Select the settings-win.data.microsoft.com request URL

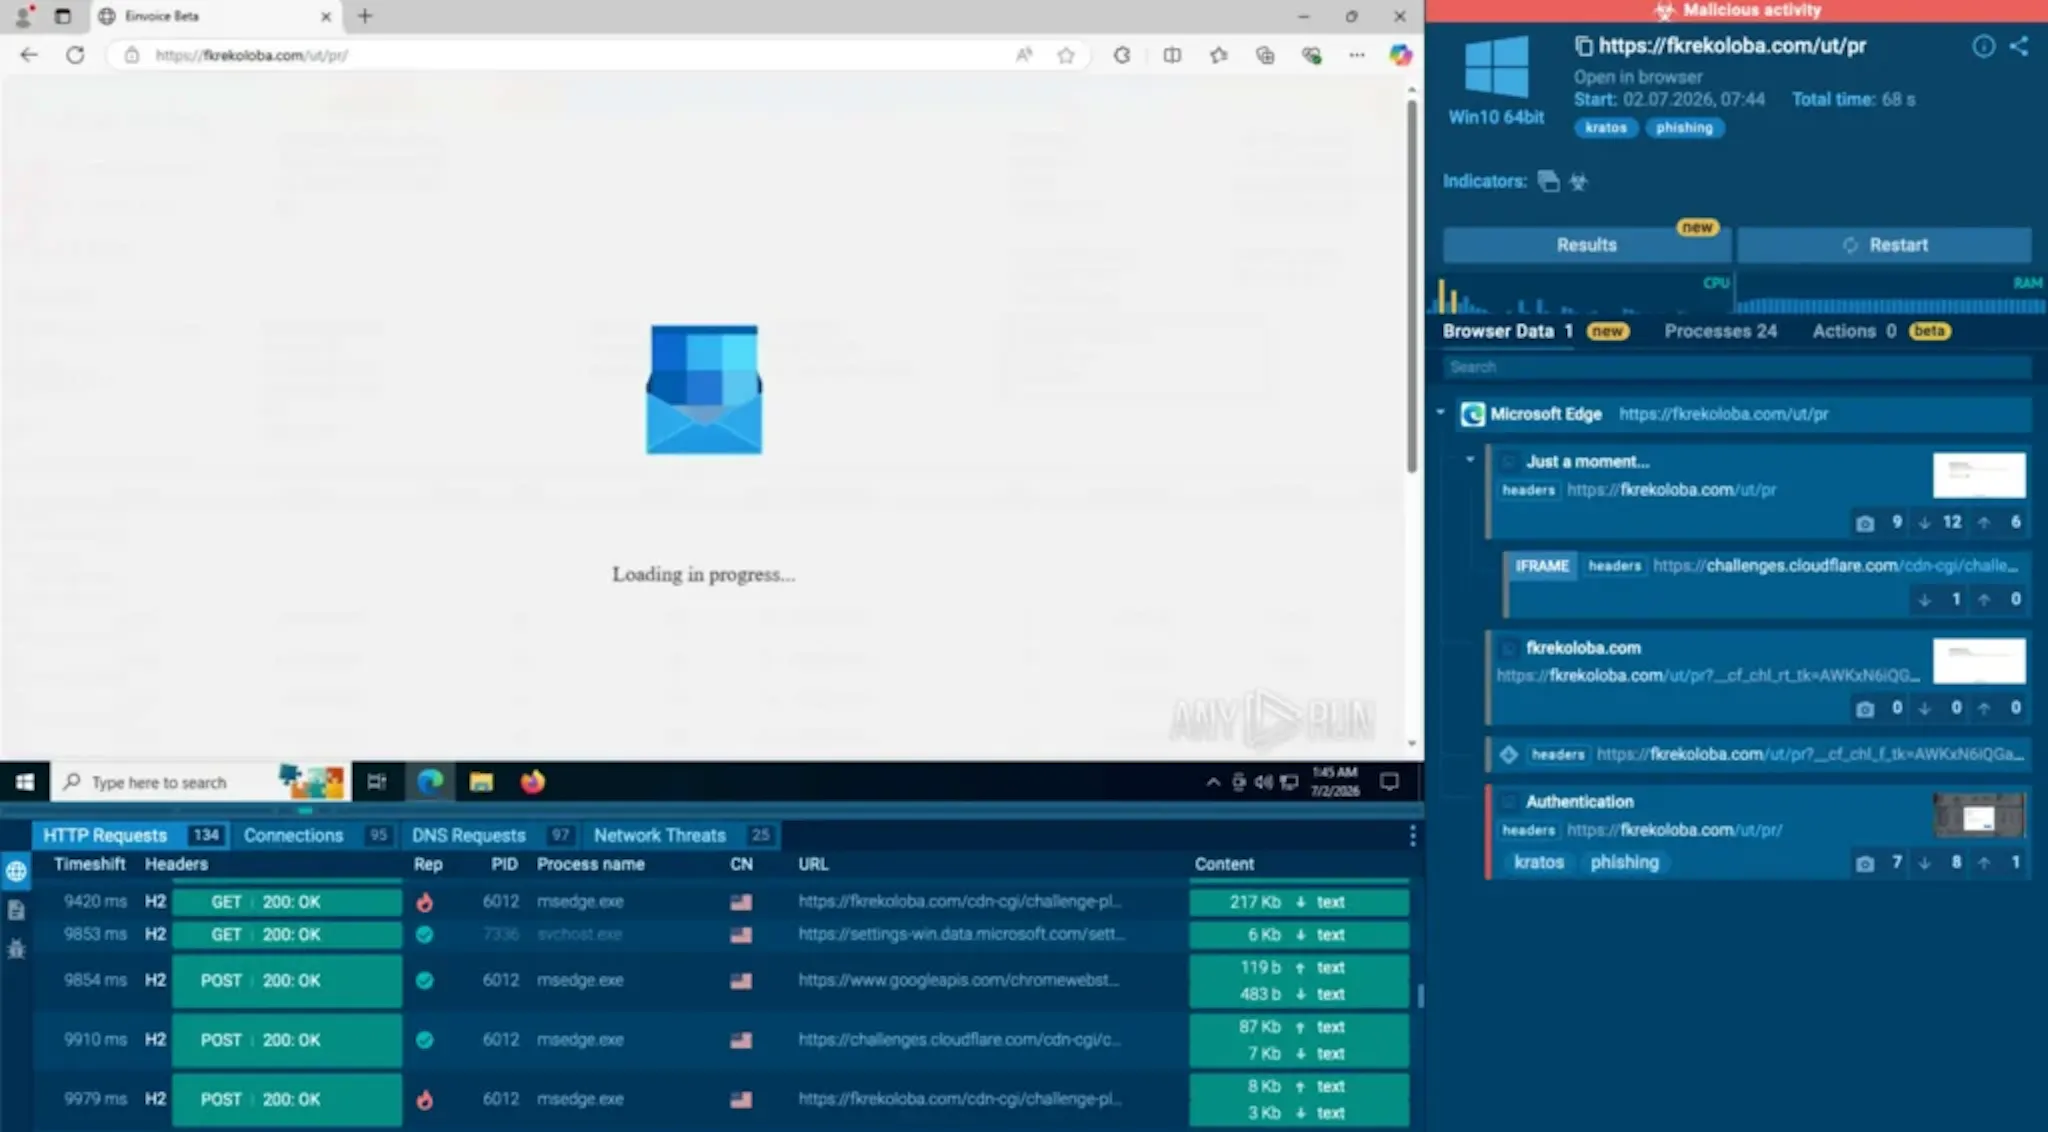pos(961,934)
